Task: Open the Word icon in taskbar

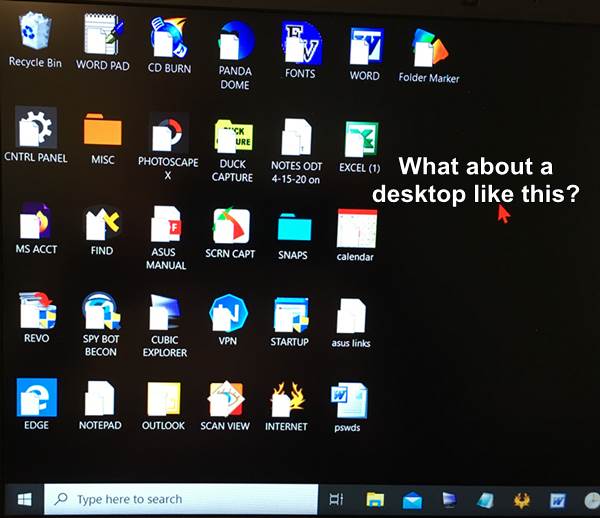Action: coord(557,500)
